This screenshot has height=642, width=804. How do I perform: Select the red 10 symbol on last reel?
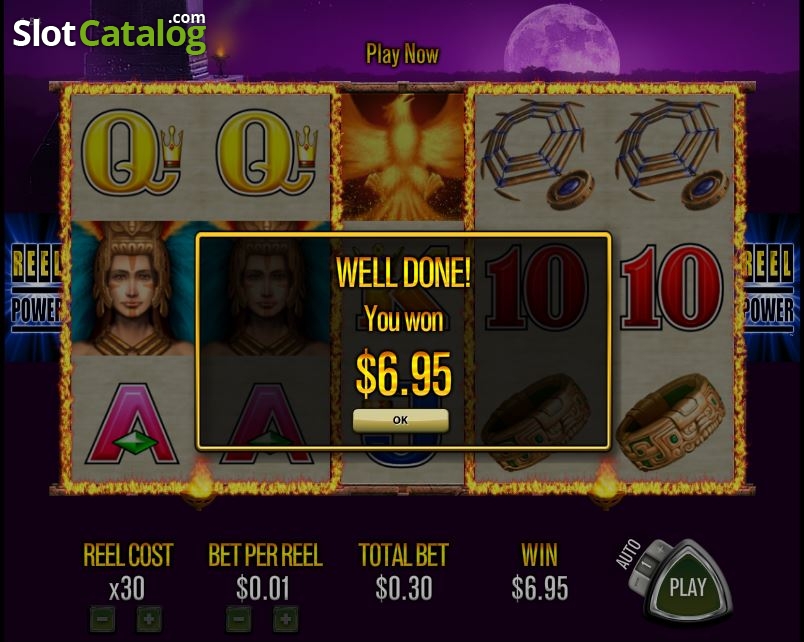tap(672, 288)
